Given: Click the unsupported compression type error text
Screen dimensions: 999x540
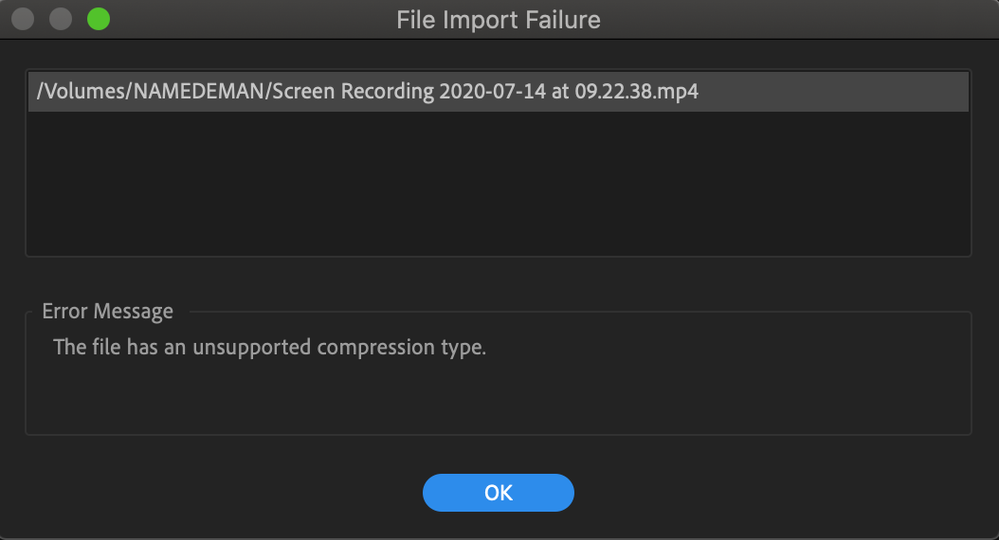Looking at the screenshot, I should pyautogui.click(x=269, y=348).
